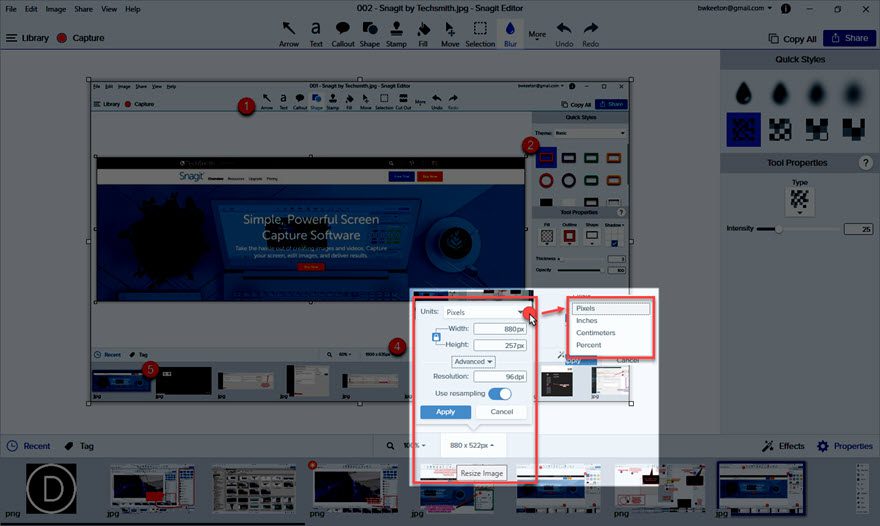Open the Share menu in menu bar
880x526 pixels.
click(x=84, y=9)
